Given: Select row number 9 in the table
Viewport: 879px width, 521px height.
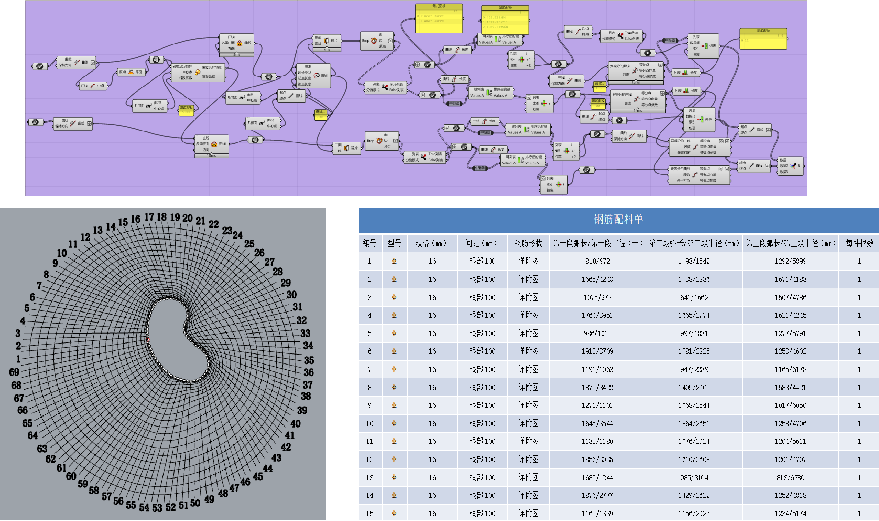Looking at the screenshot, I should pyautogui.click(x=369, y=405).
